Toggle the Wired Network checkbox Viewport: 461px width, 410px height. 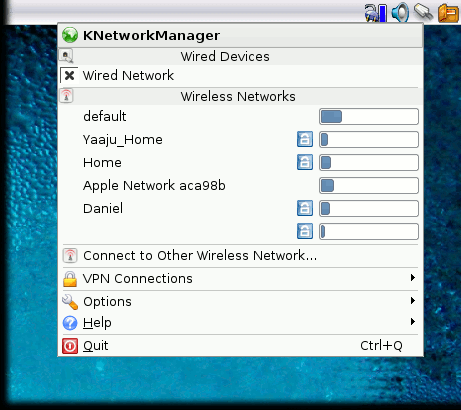[x=69, y=75]
